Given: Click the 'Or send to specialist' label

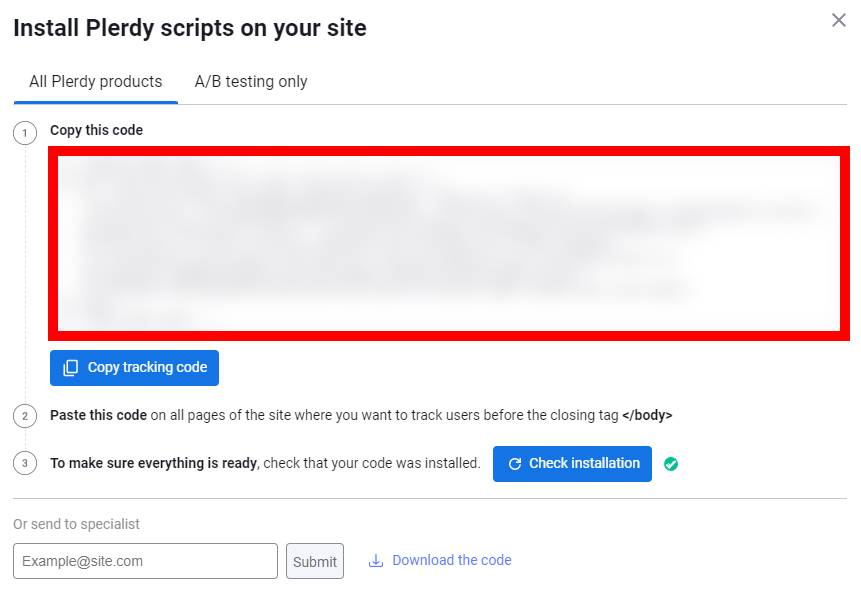Looking at the screenshot, I should tap(76, 524).
